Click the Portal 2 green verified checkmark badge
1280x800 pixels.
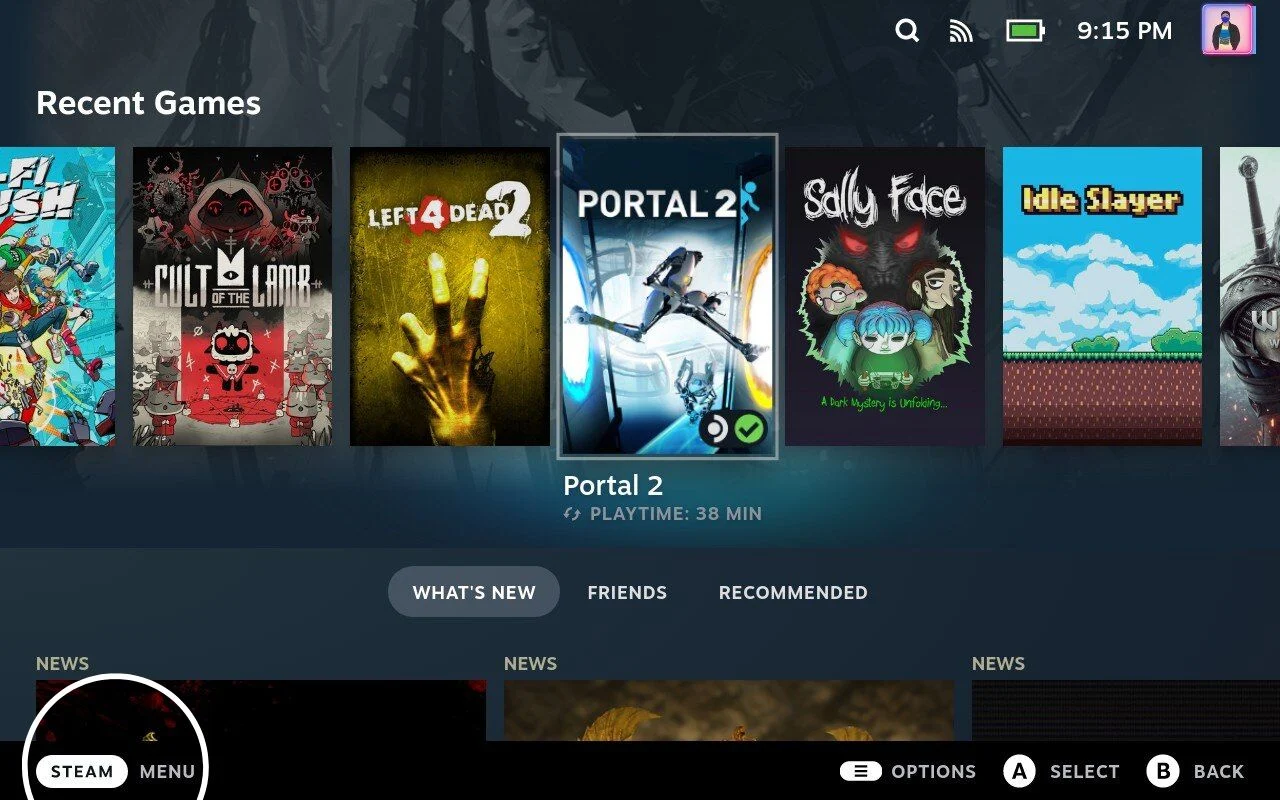coord(749,429)
